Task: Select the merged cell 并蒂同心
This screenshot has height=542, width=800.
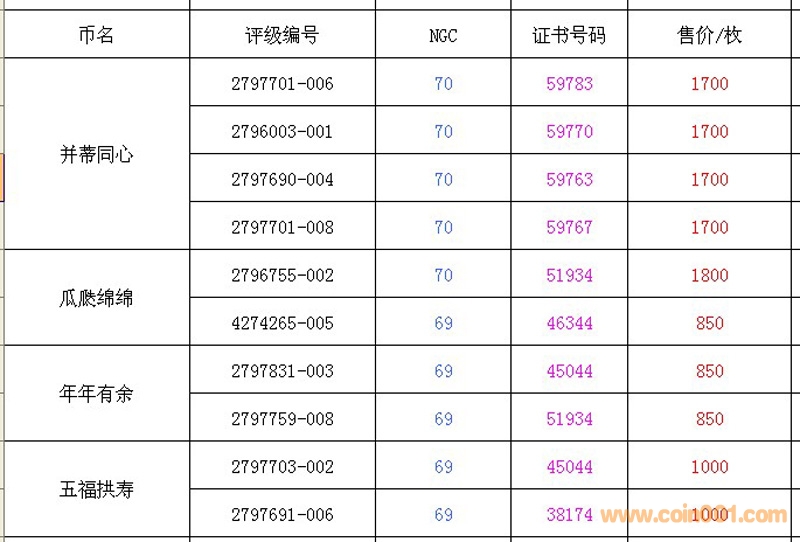Action: [x=96, y=155]
